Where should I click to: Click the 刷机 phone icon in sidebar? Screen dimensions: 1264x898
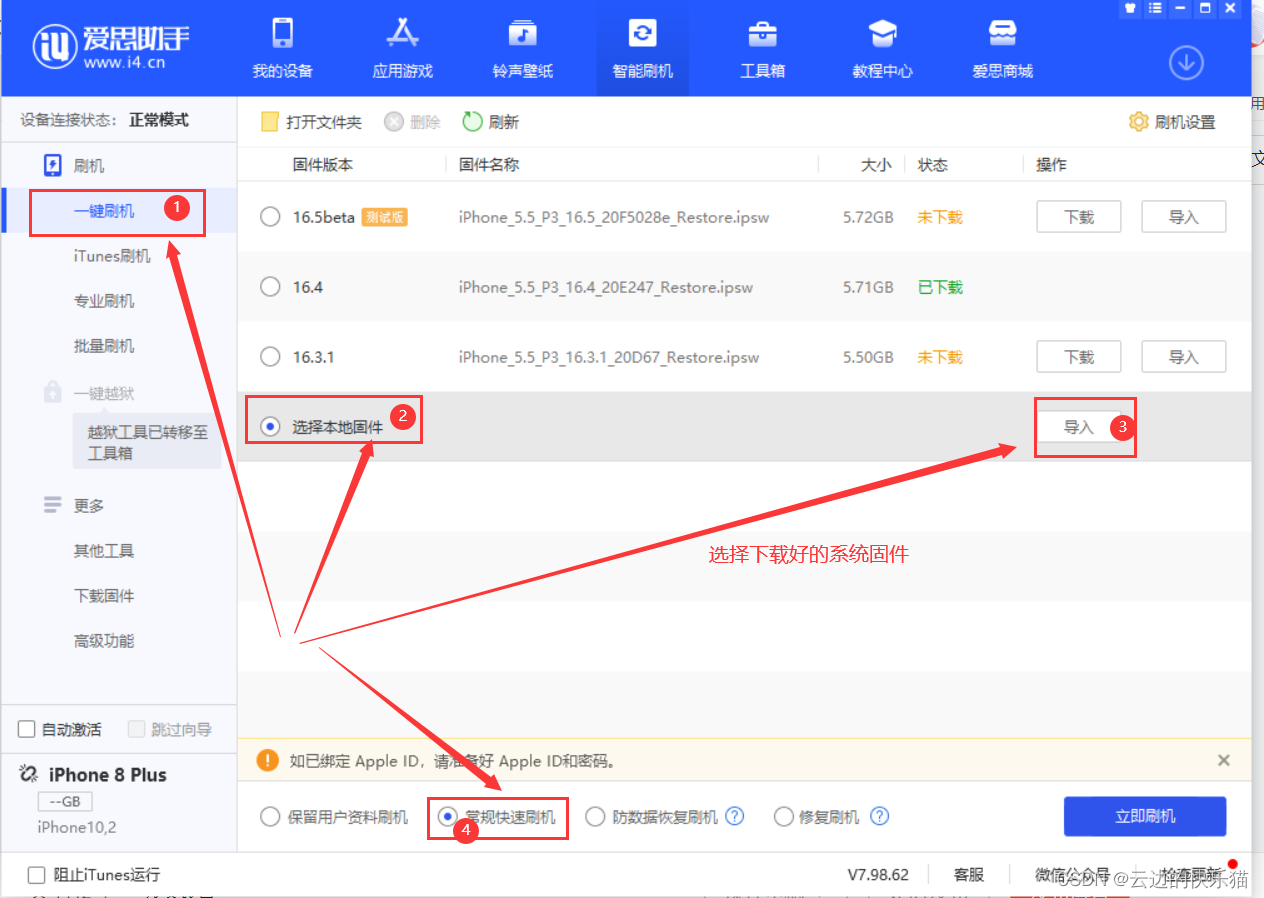(x=53, y=166)
